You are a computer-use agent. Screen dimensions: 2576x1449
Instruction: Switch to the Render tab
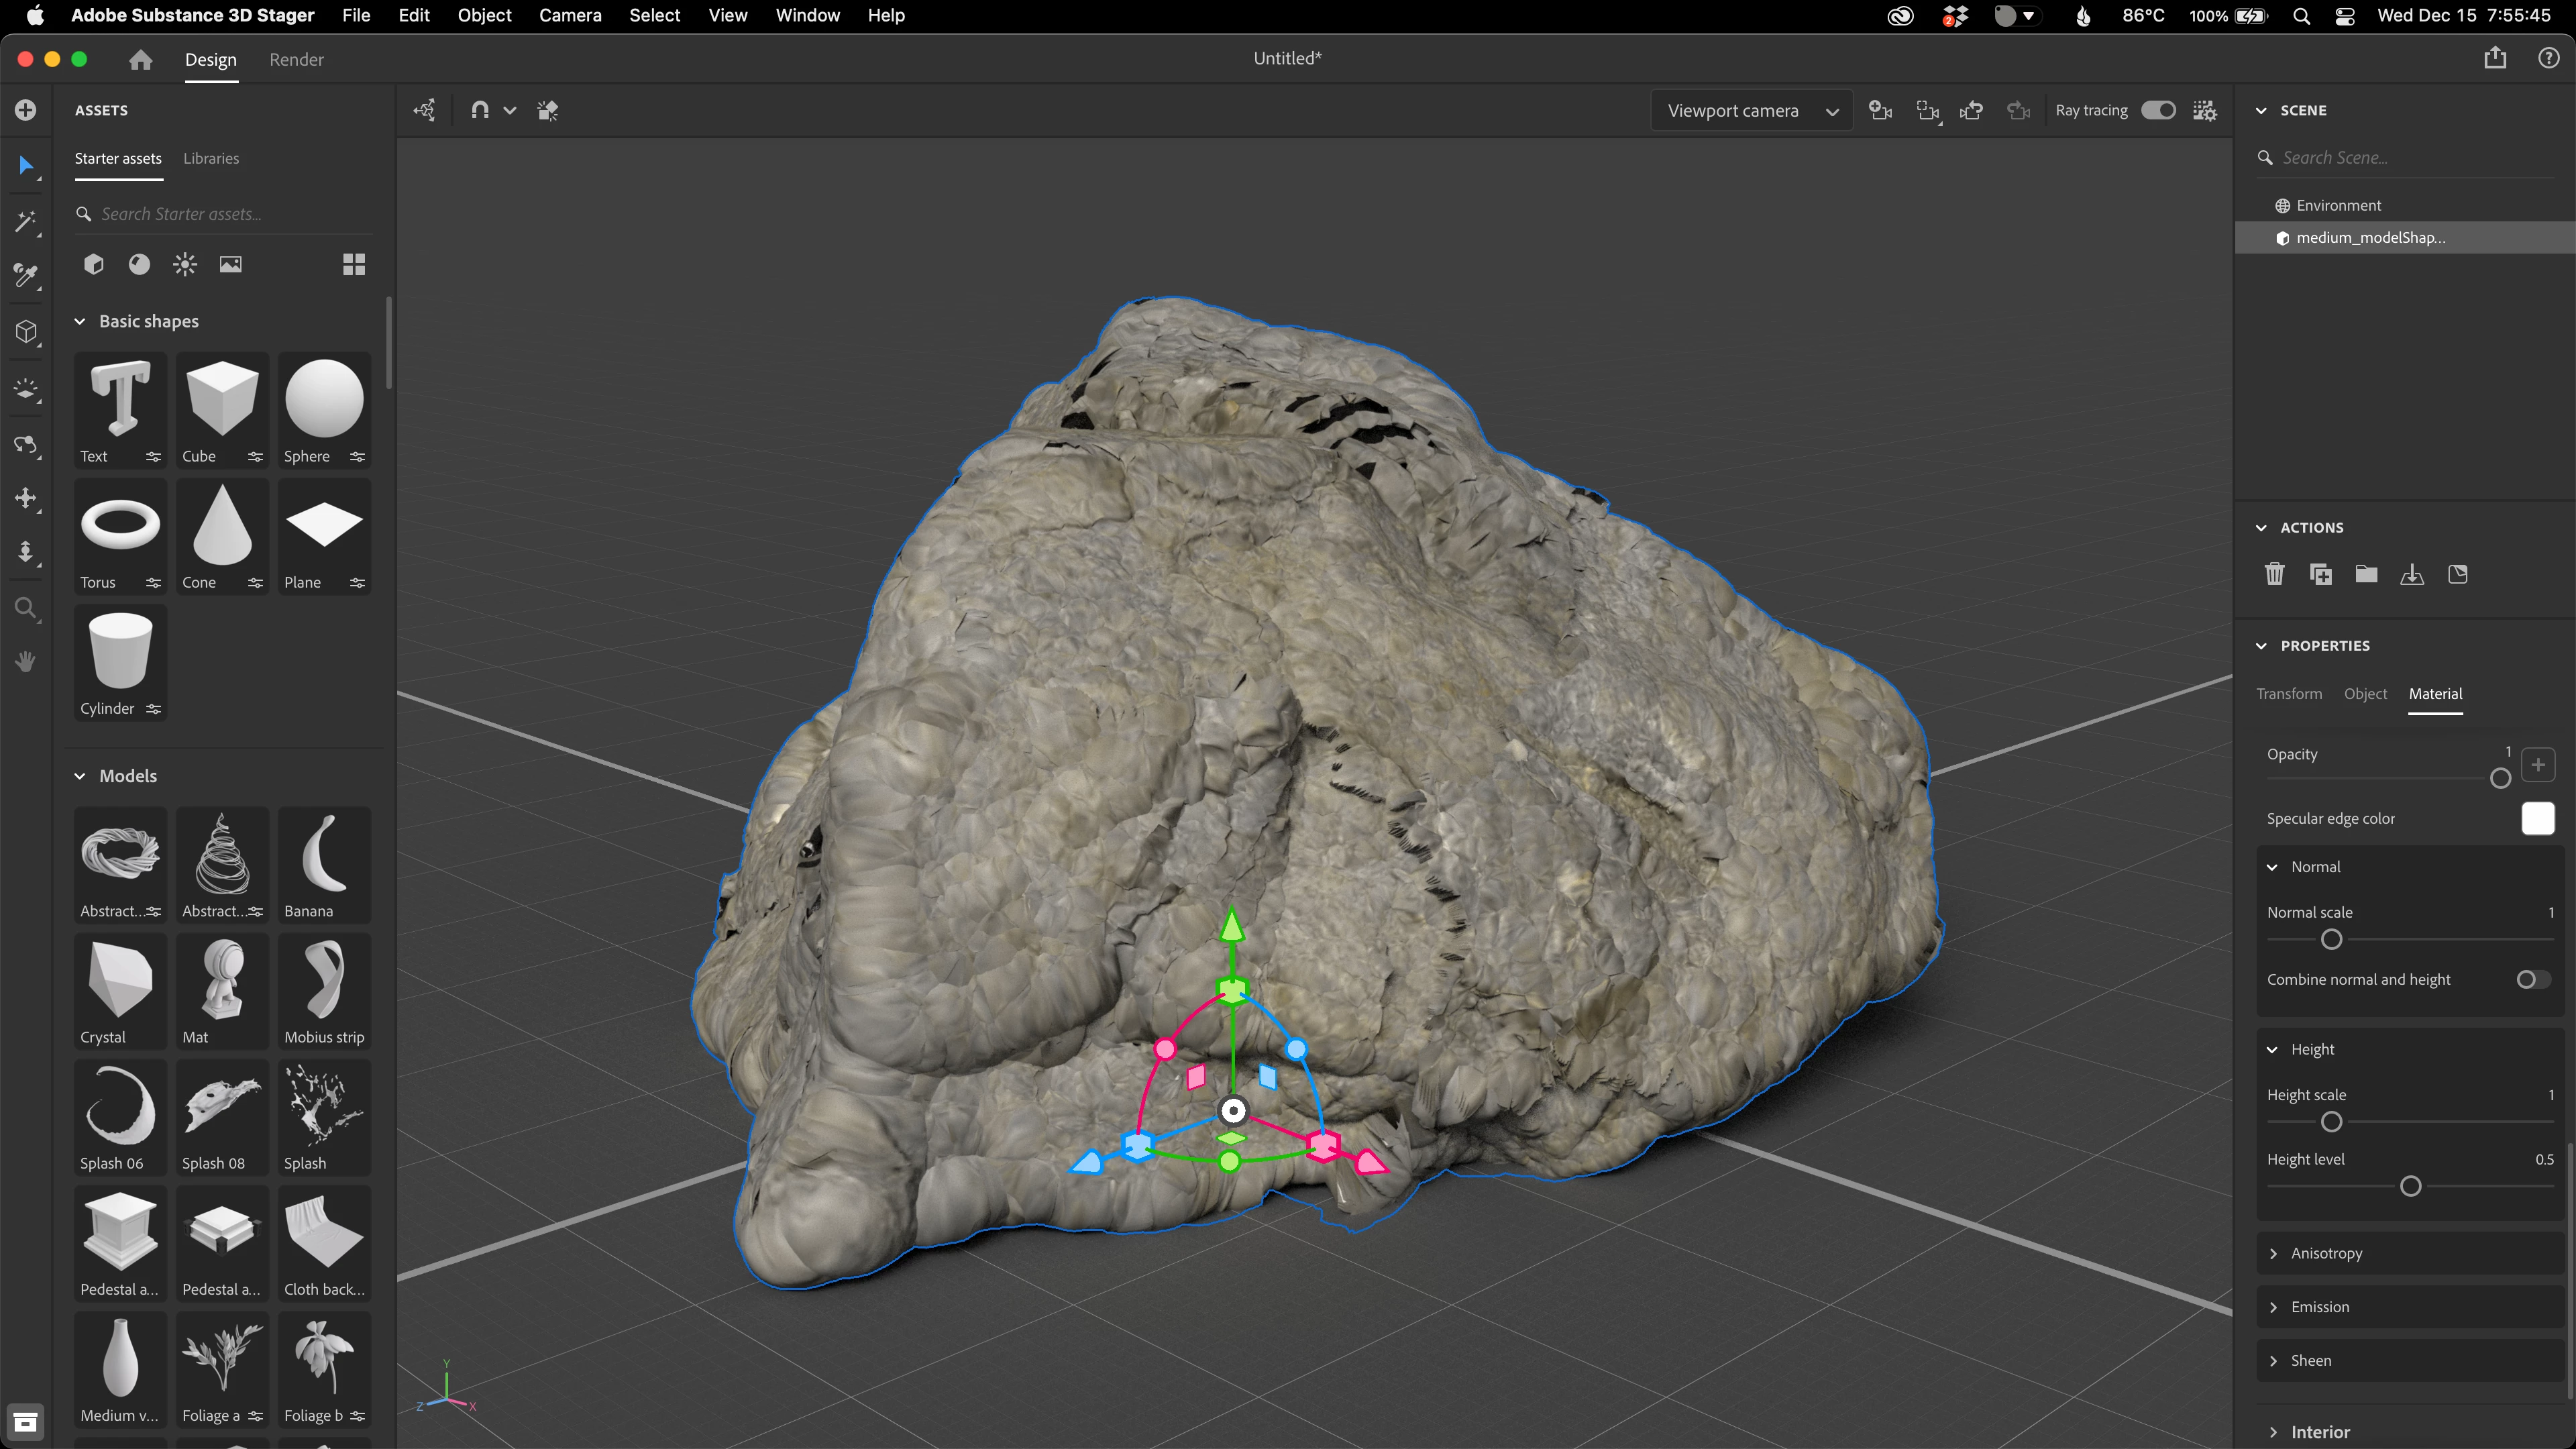(x=296, y=60)
